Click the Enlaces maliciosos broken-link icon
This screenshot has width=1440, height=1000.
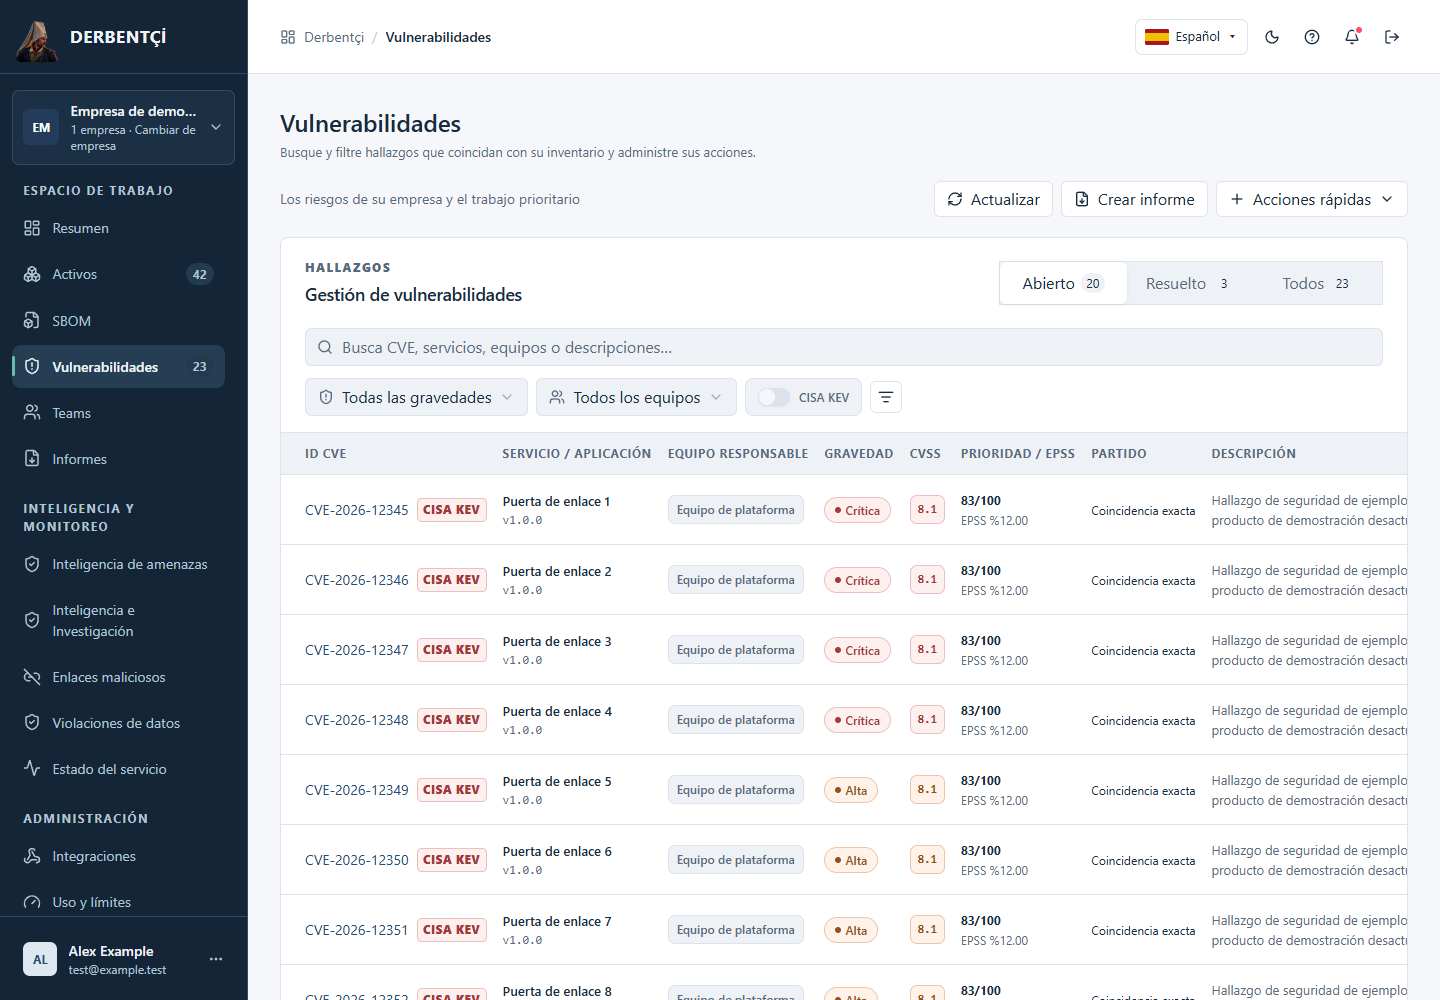(32, 677)
